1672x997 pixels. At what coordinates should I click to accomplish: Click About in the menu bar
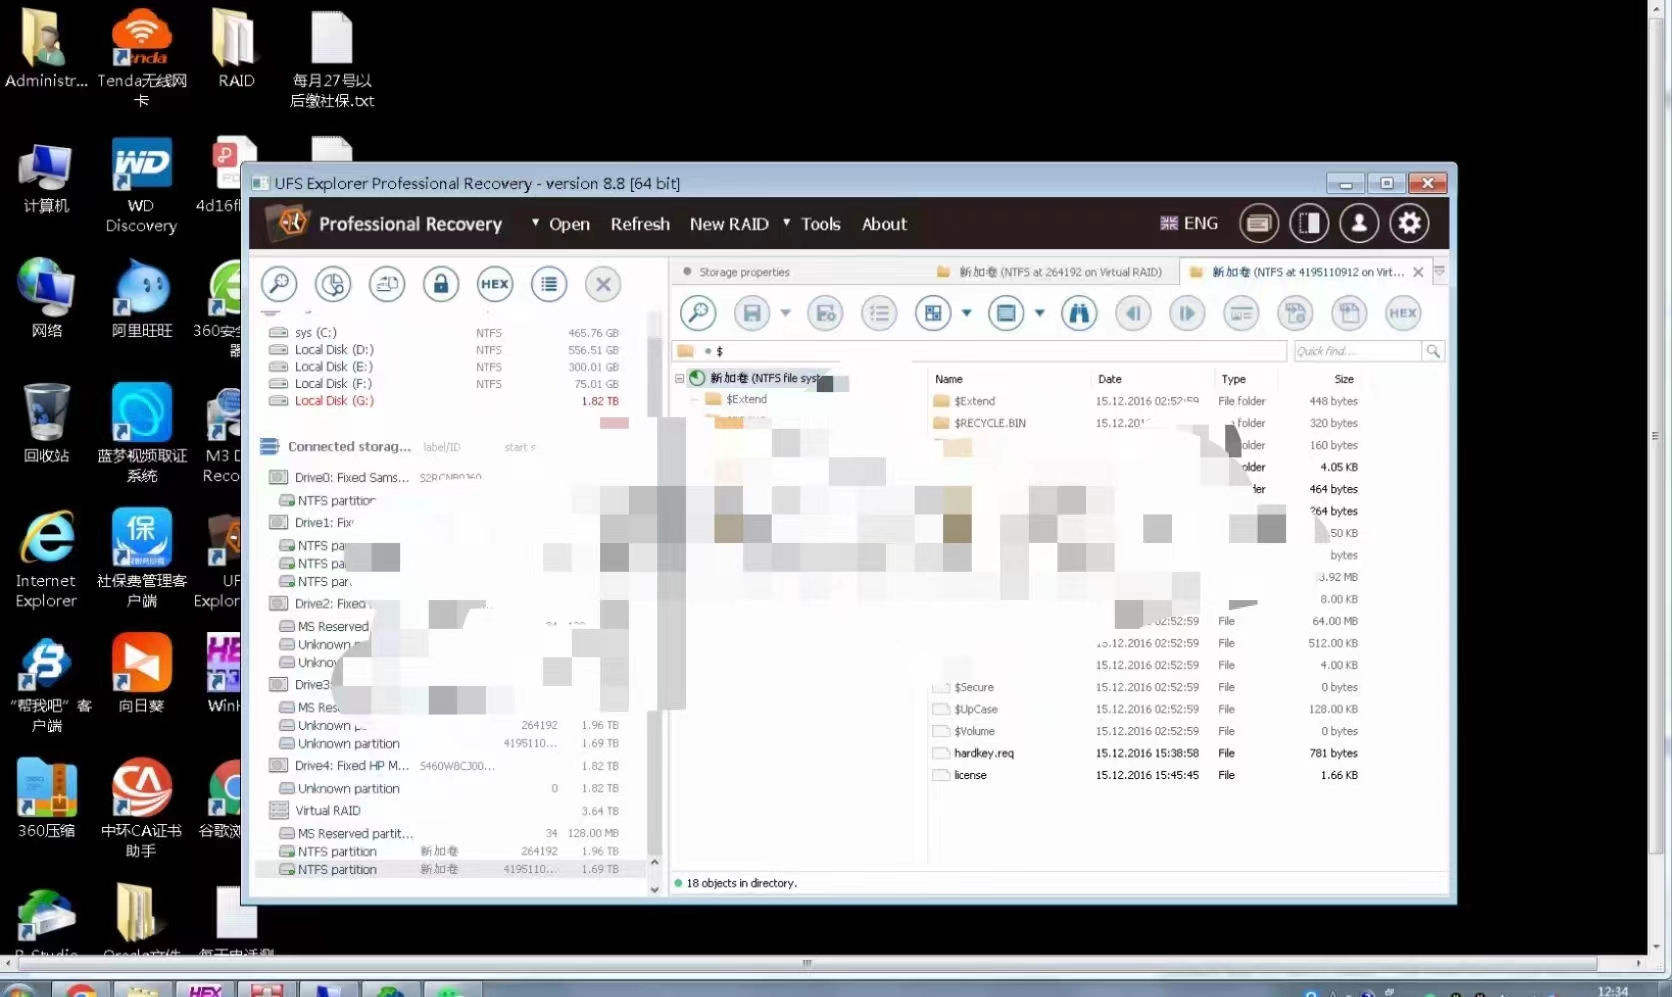pos(884,224)
